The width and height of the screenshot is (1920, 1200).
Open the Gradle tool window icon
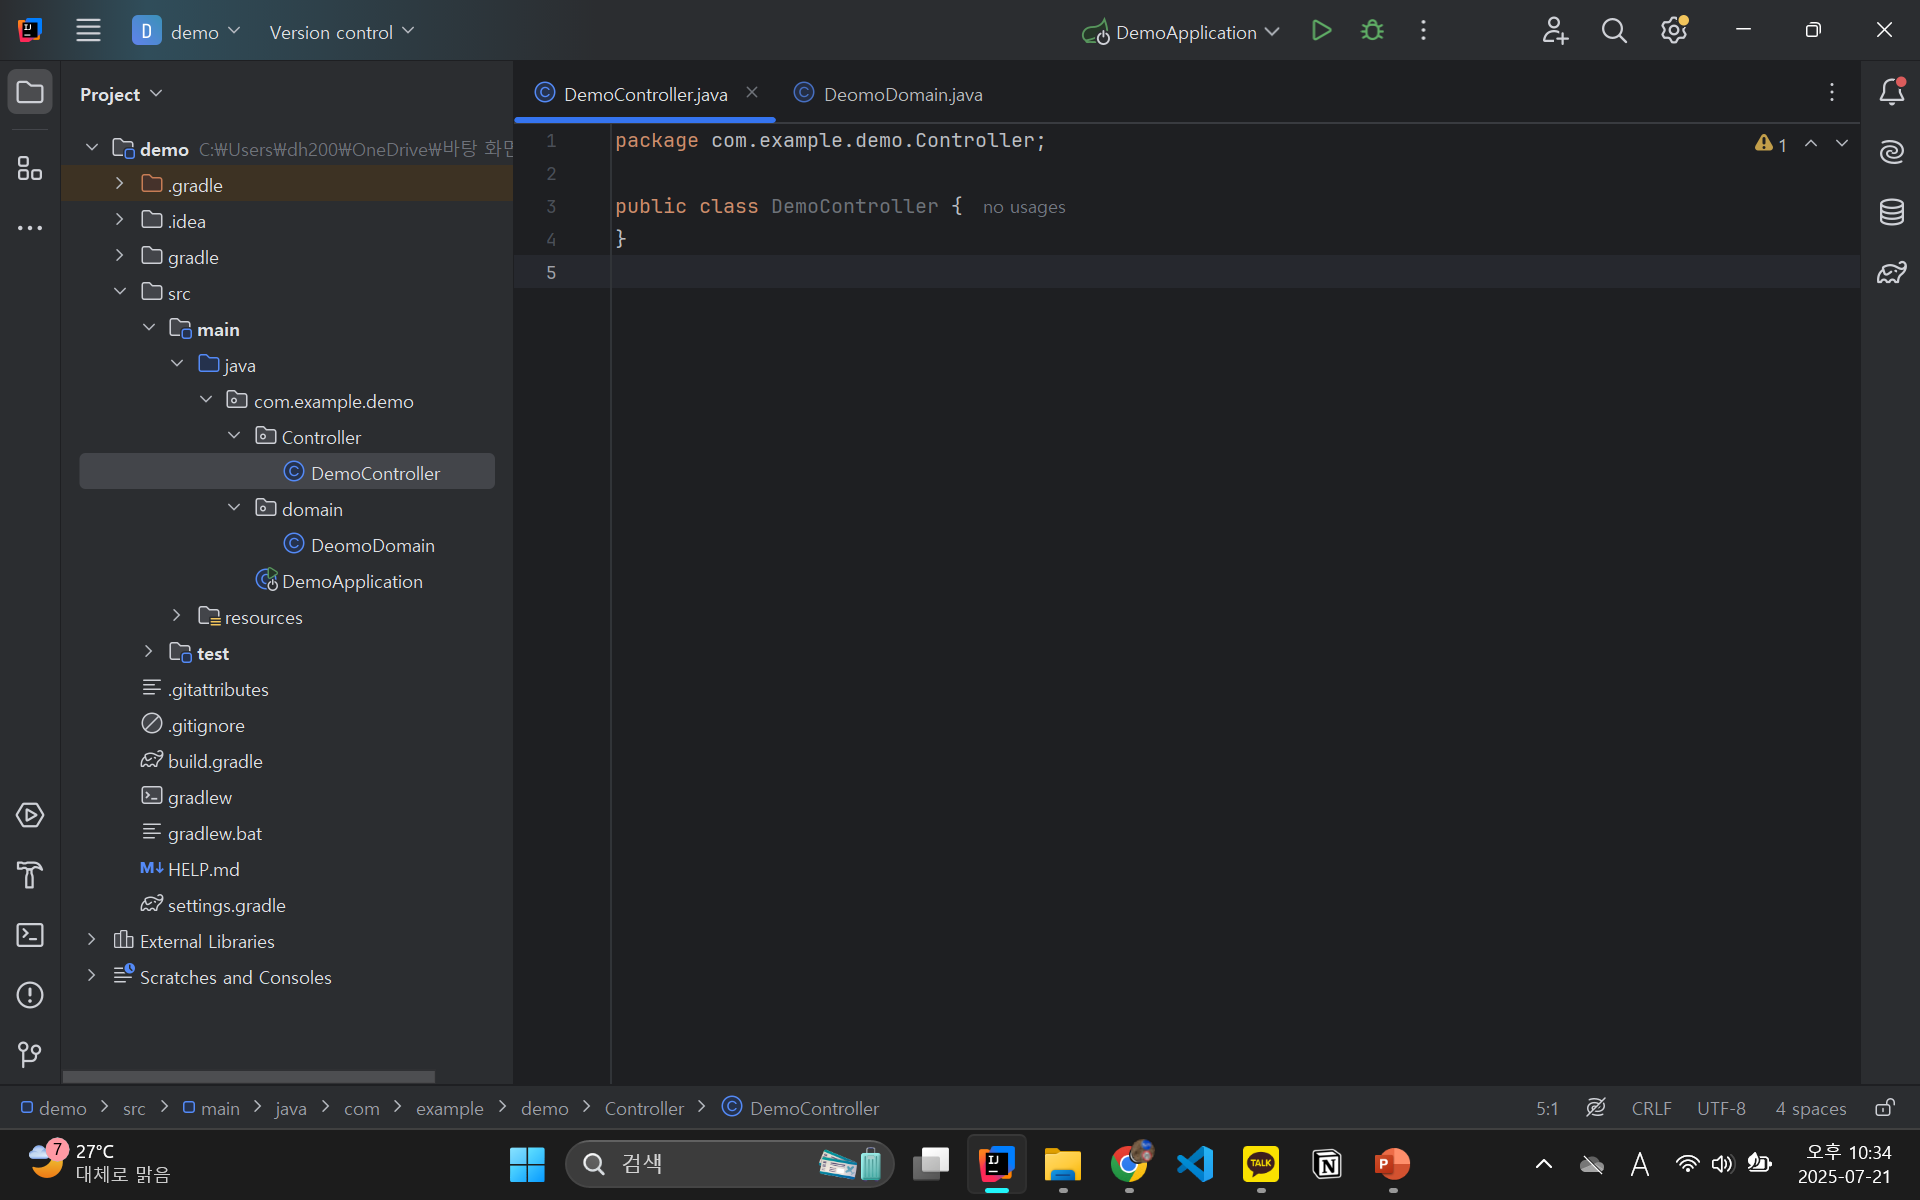click(x=1891, y=272)
